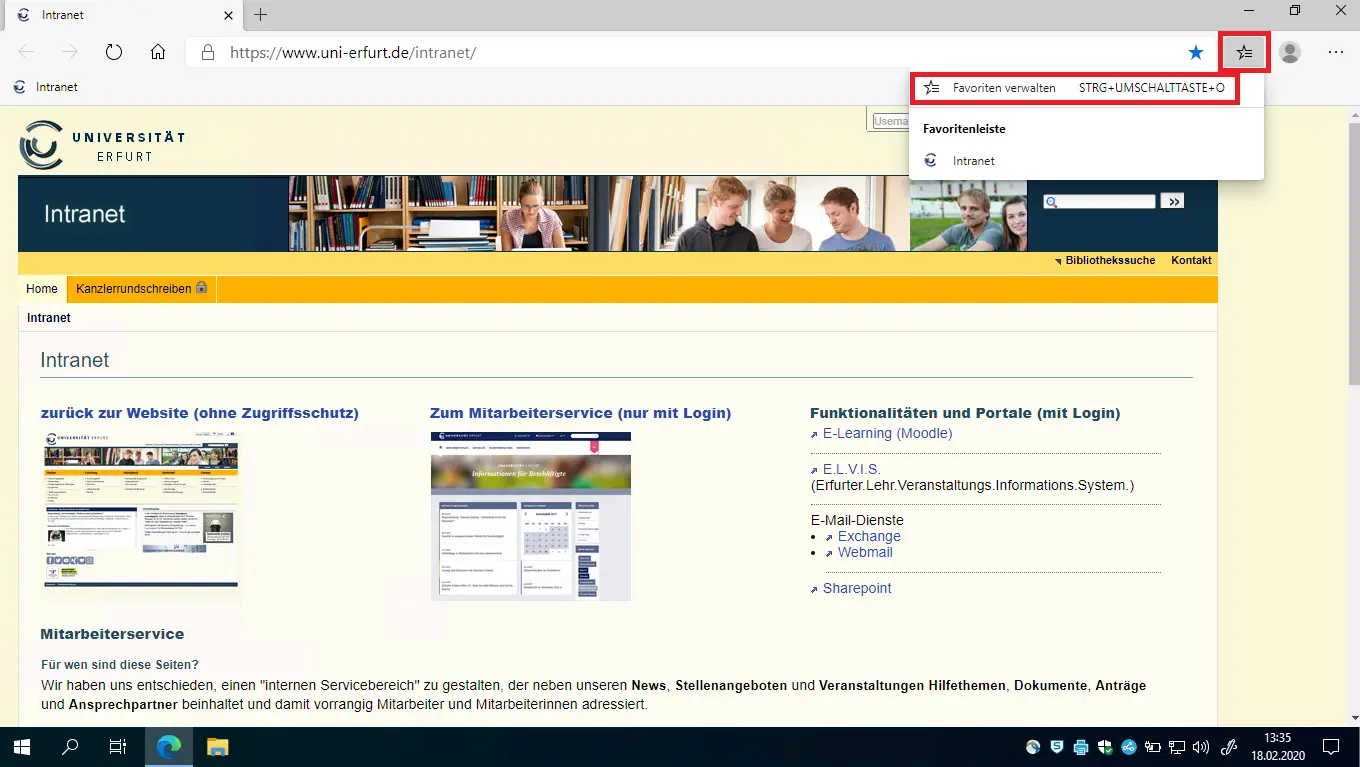Screen dimensions: 1360x767
Task: Click the Windows Task View icon
Action: point(118,746)
